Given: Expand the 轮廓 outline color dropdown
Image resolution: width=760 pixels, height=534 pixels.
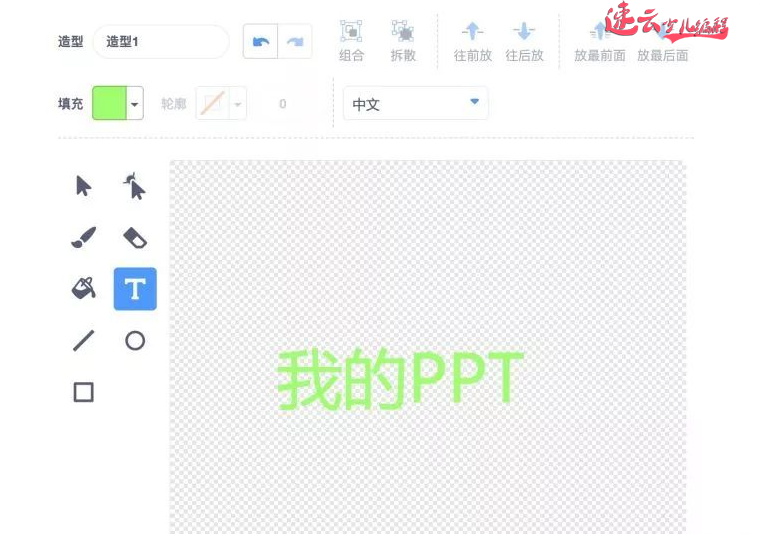Looking at the screenshot, I should tap(237, 103).
